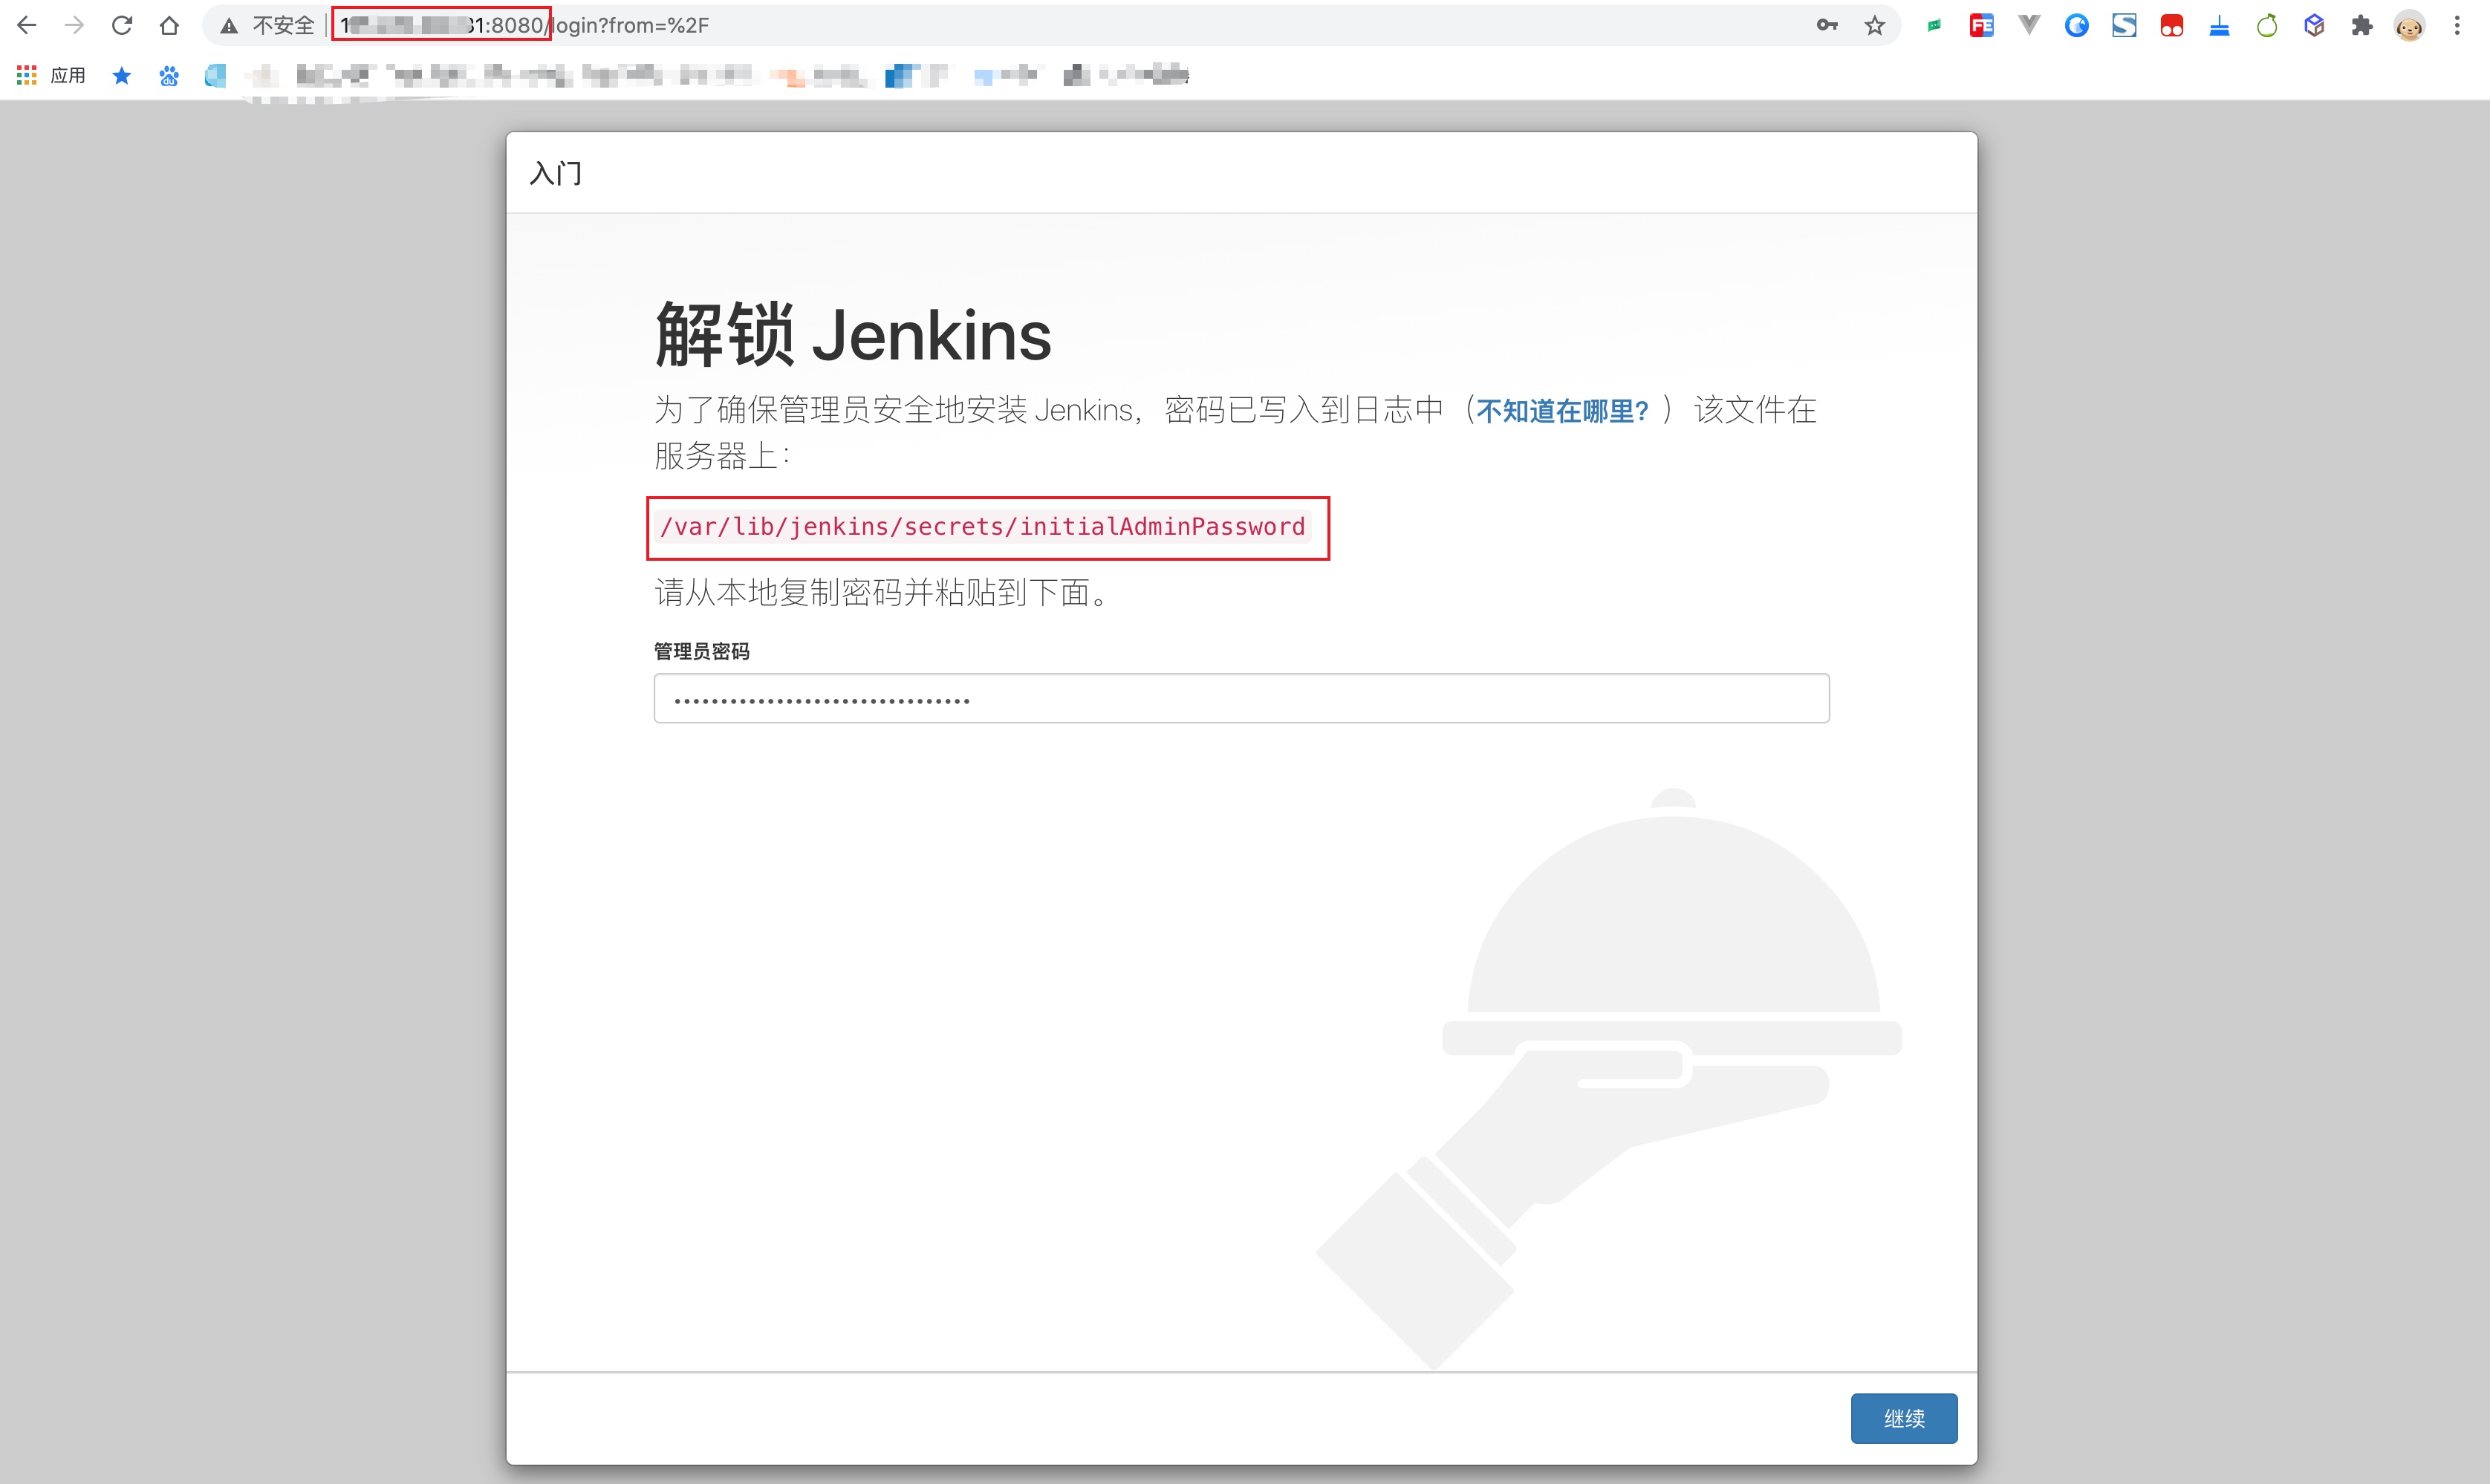Open the Vue.js devtools extension
Viewport: 2490px width, 1484px height.
[x=2029, y=25]
